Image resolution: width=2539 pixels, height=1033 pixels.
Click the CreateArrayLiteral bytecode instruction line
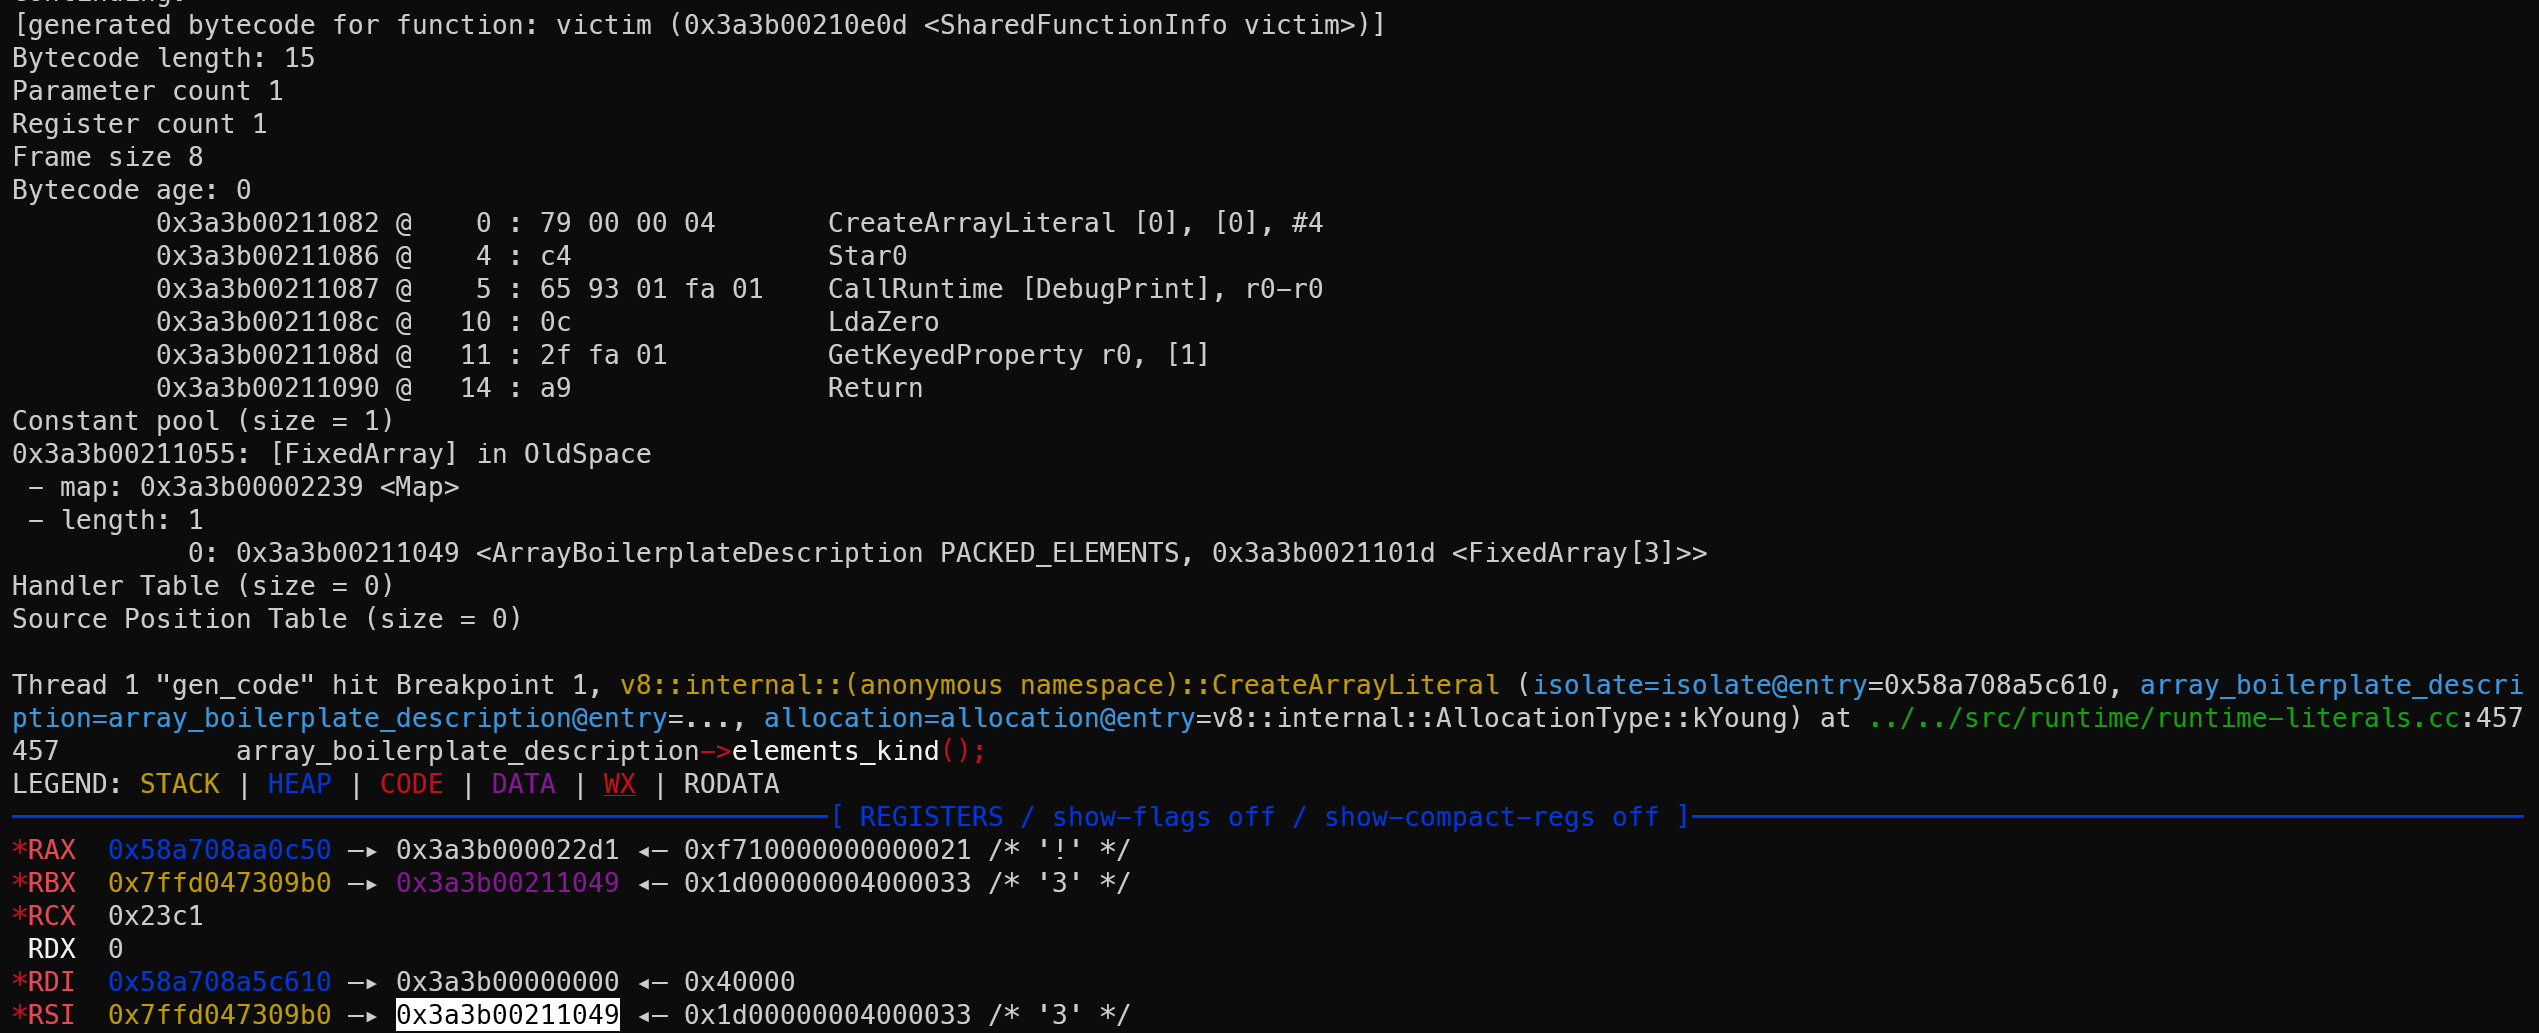(739, 223)
